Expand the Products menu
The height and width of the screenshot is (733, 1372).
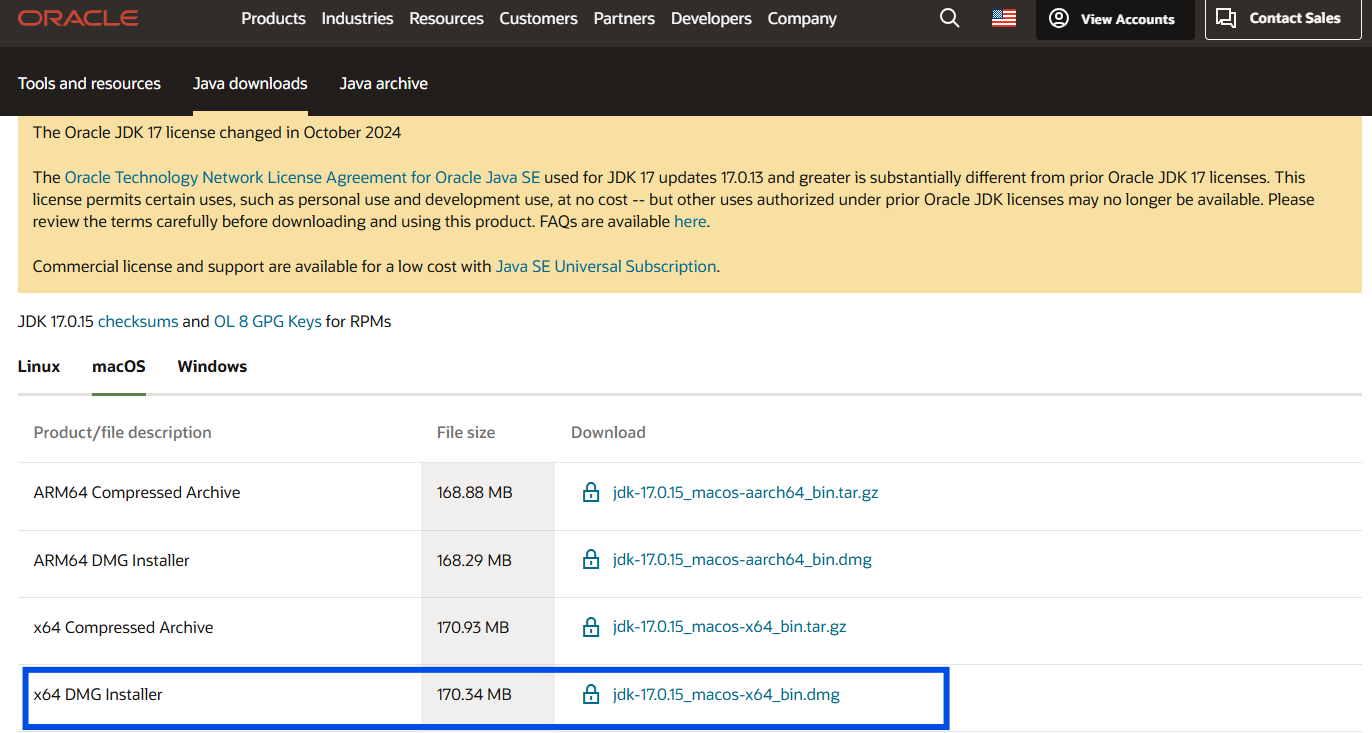[273, 19]
